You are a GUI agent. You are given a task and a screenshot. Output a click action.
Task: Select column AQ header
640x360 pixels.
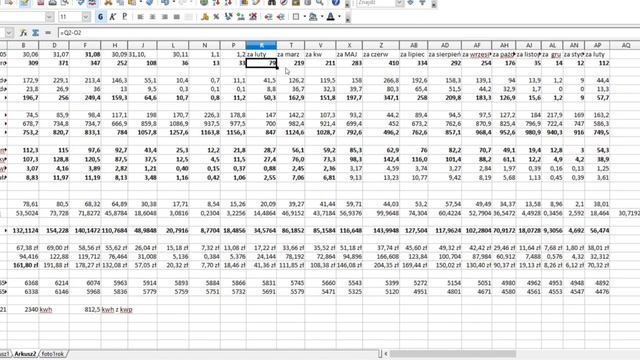click(x=626, y=45)
